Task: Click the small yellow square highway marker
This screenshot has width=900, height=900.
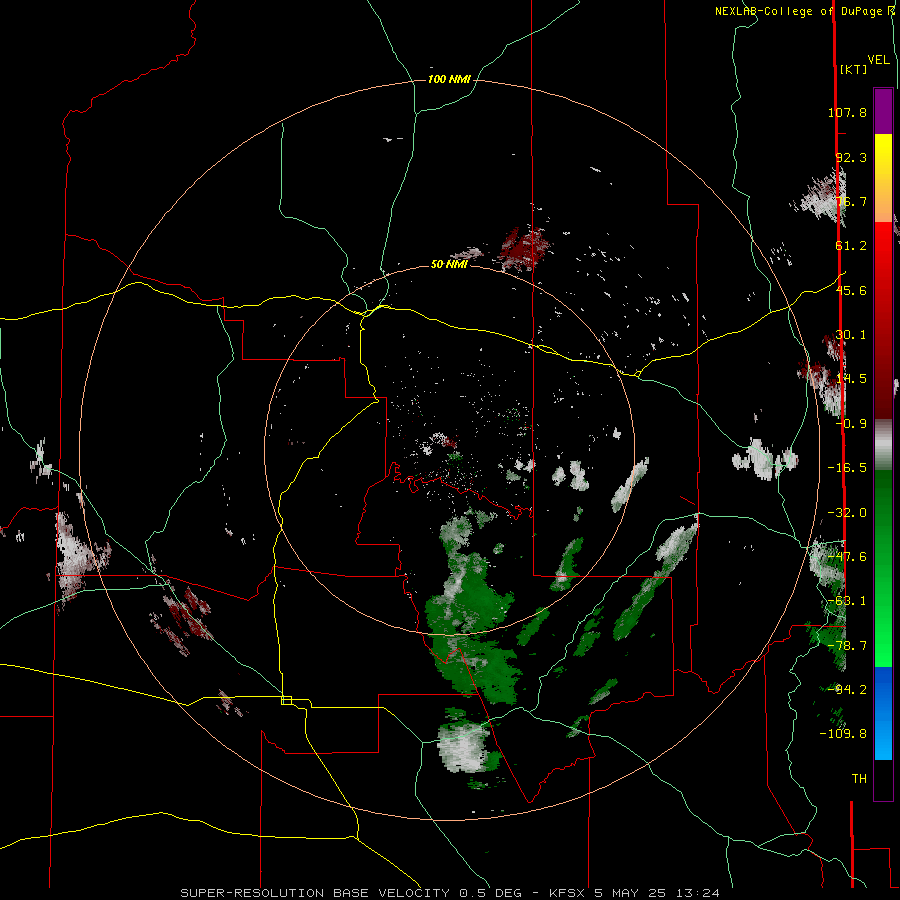Action: click(286, 700)
